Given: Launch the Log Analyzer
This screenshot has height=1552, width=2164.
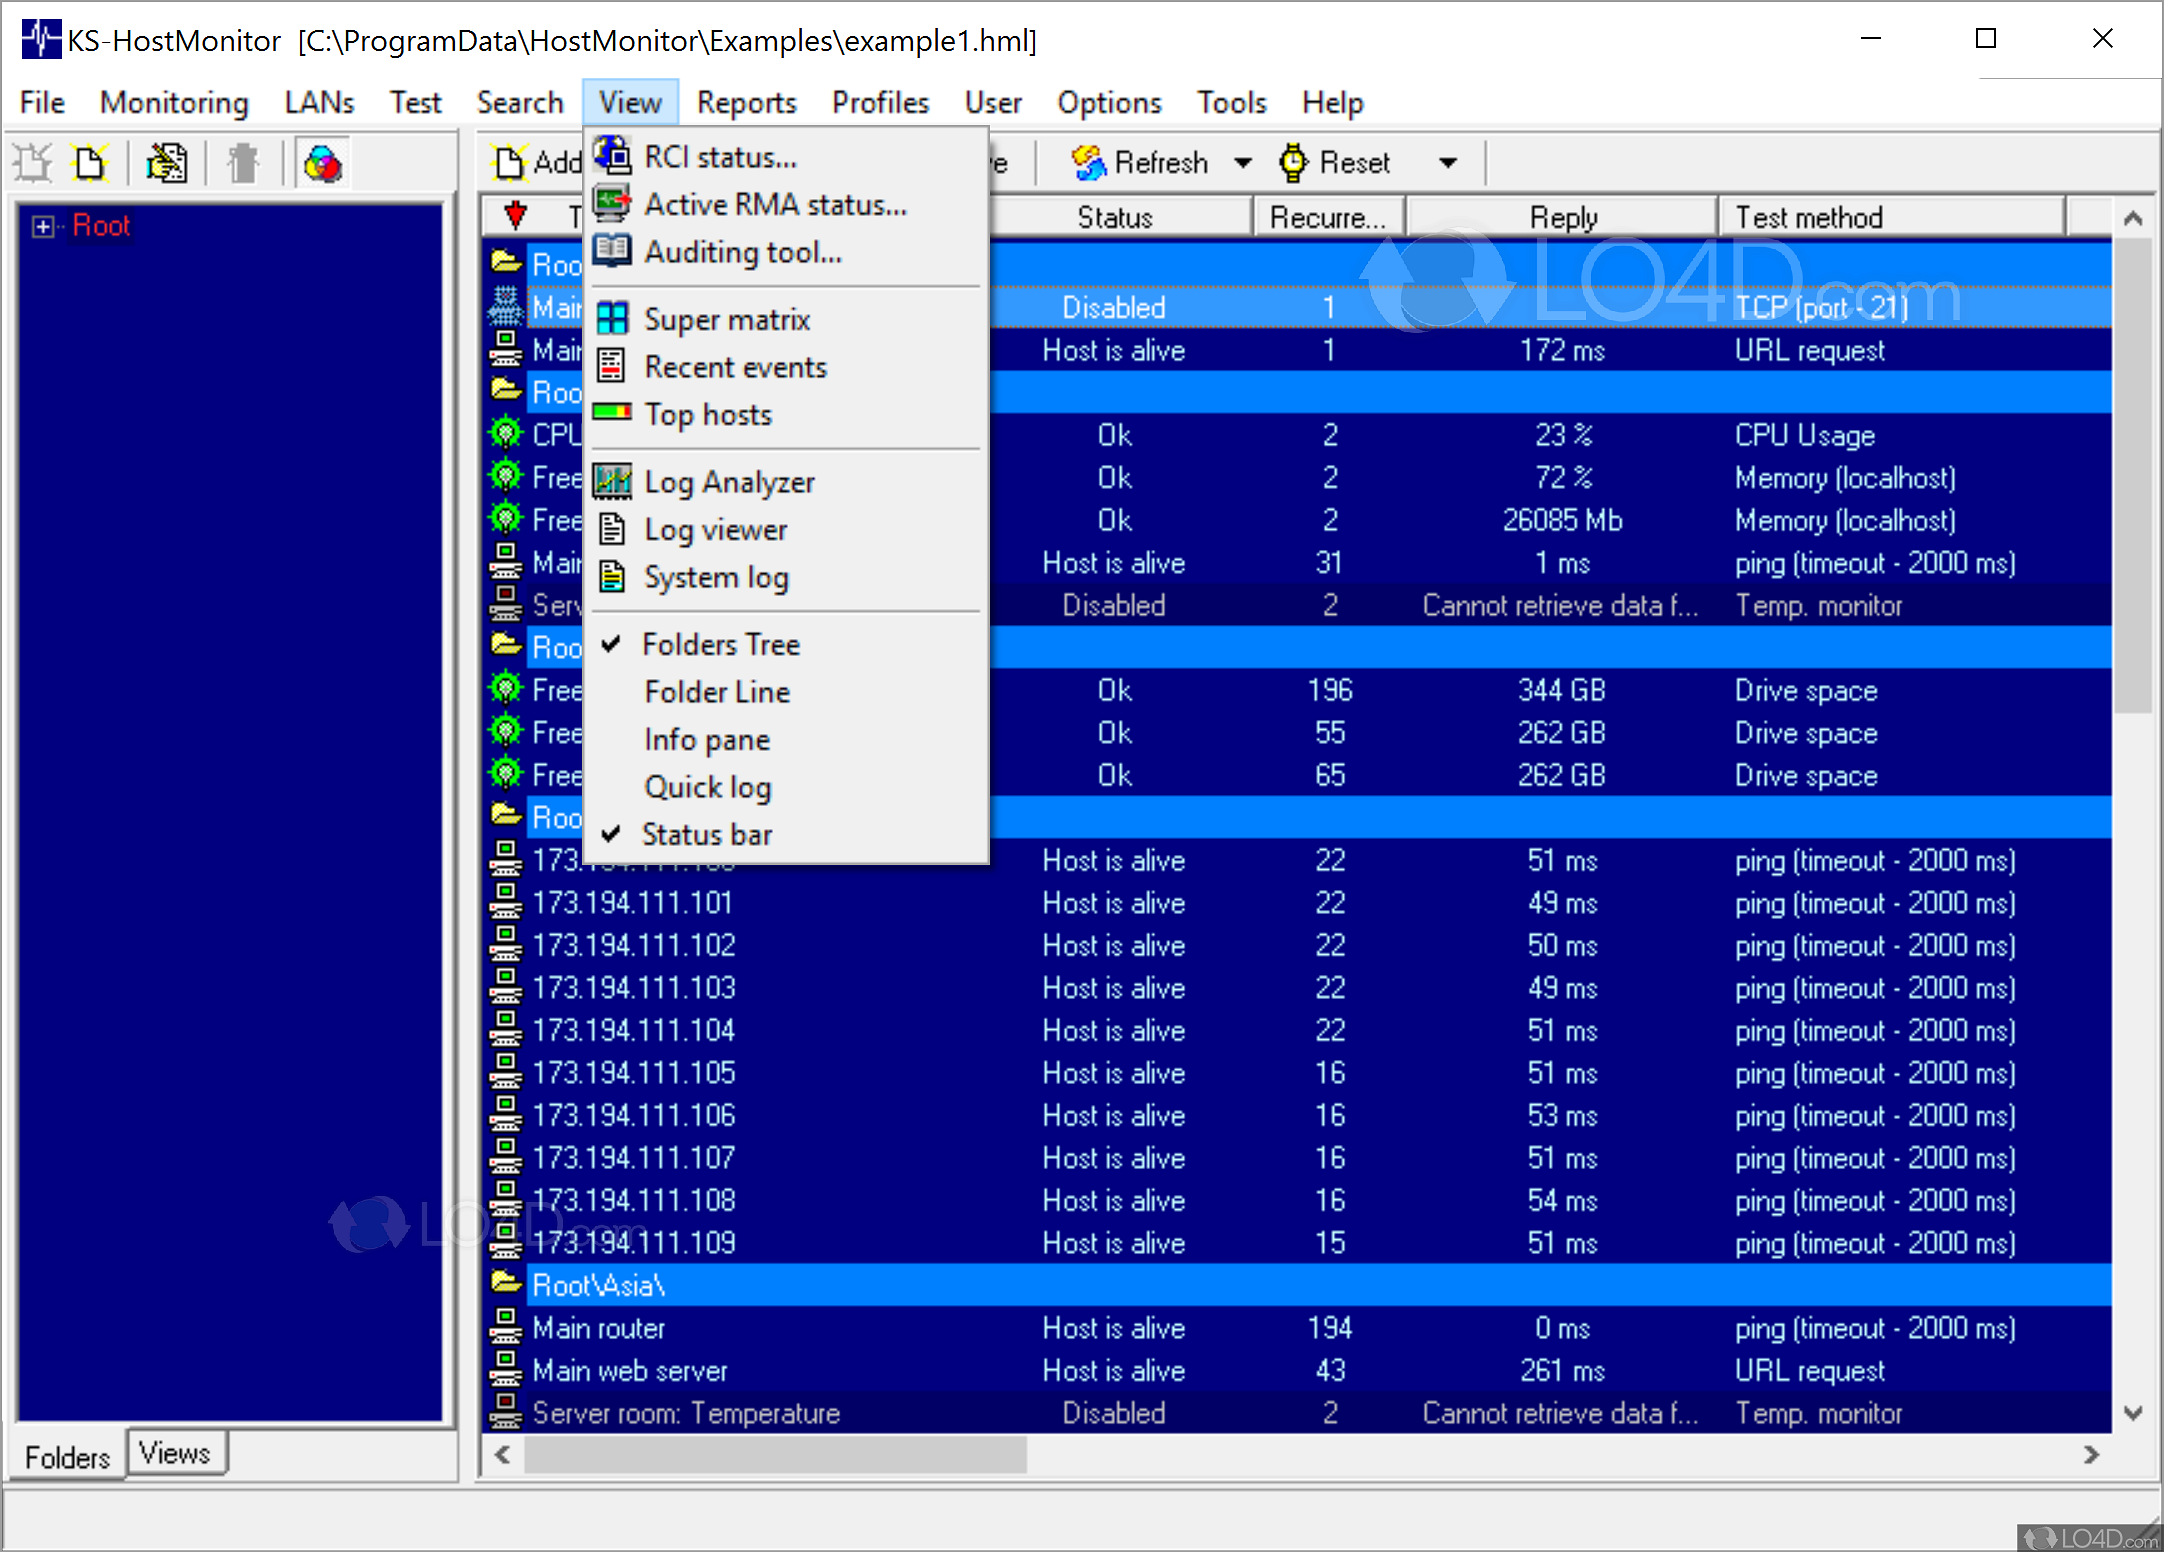Looking at the screenshot, I should point(730,481).
